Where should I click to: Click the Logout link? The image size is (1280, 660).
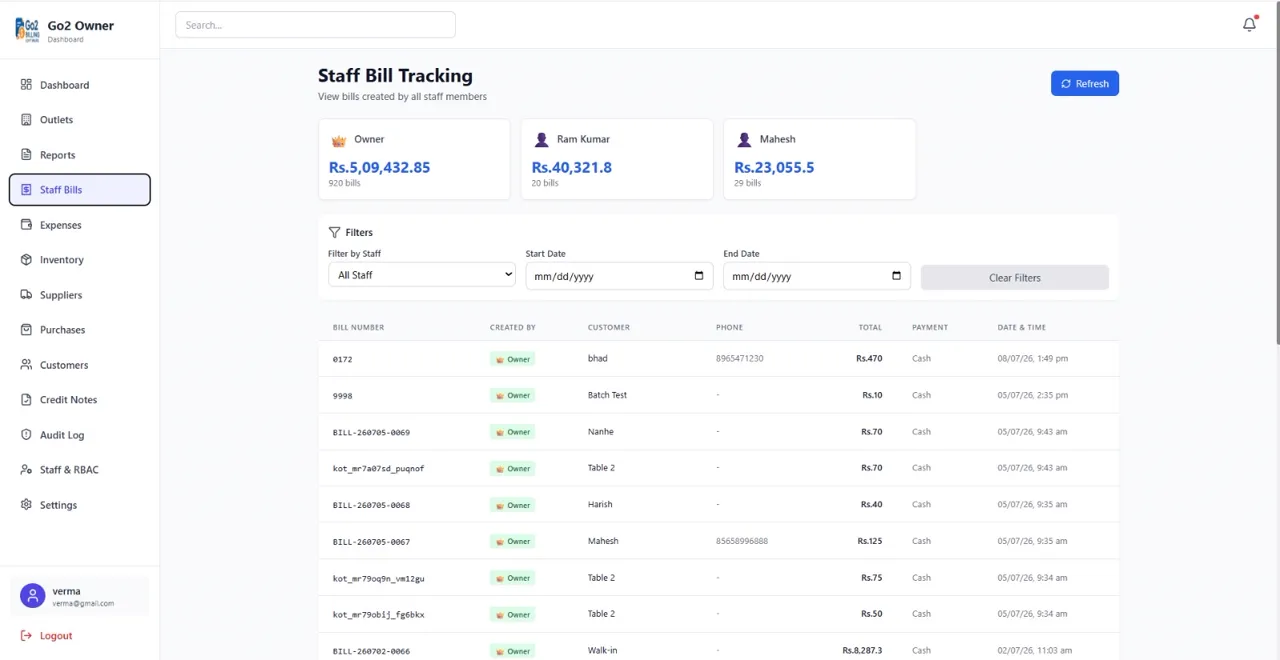(47, 636)
